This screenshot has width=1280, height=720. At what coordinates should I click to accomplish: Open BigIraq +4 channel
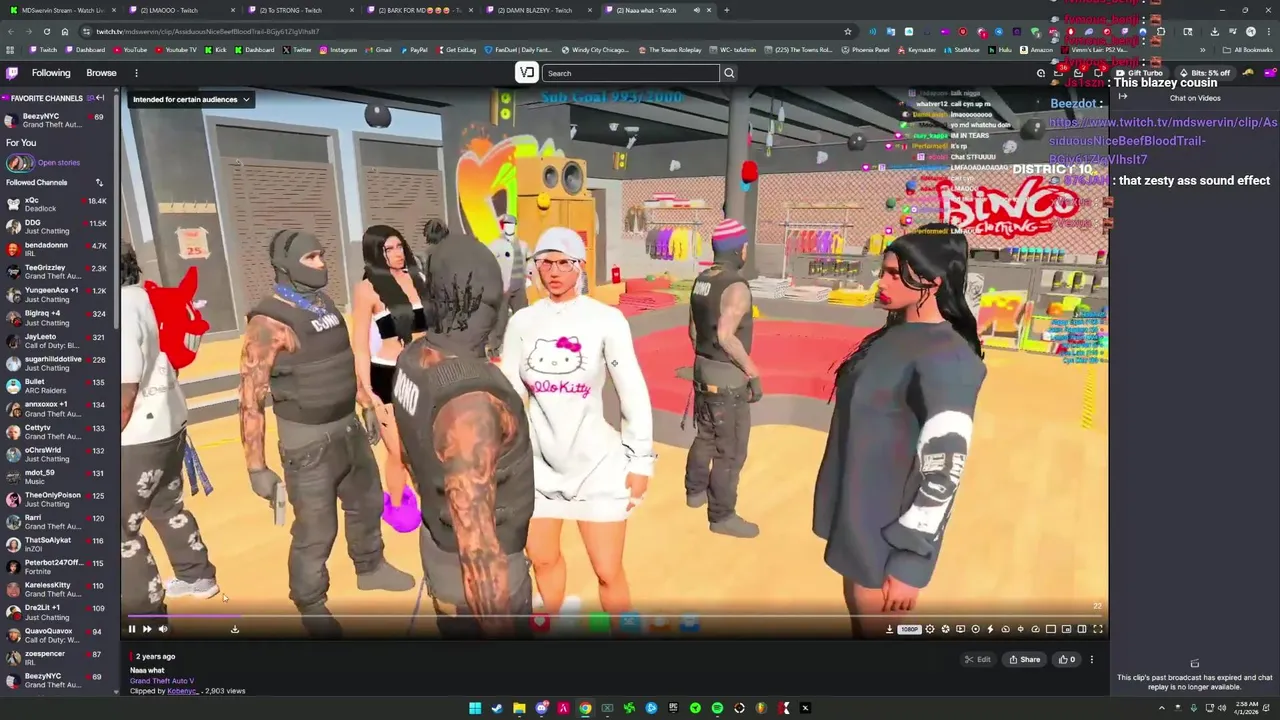[x=55, y=317]
